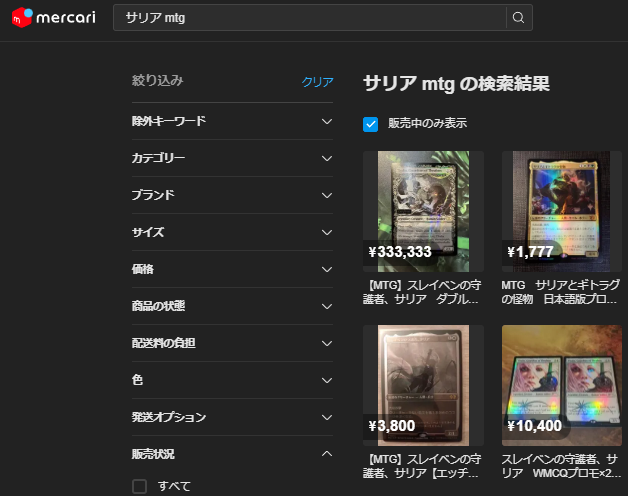Image resolution: width=628 pixels, height=496 pixels.
Task: Click the title サリア WMCQプロモ×2…
Action: pyautogui.click(x=561, y=466)
